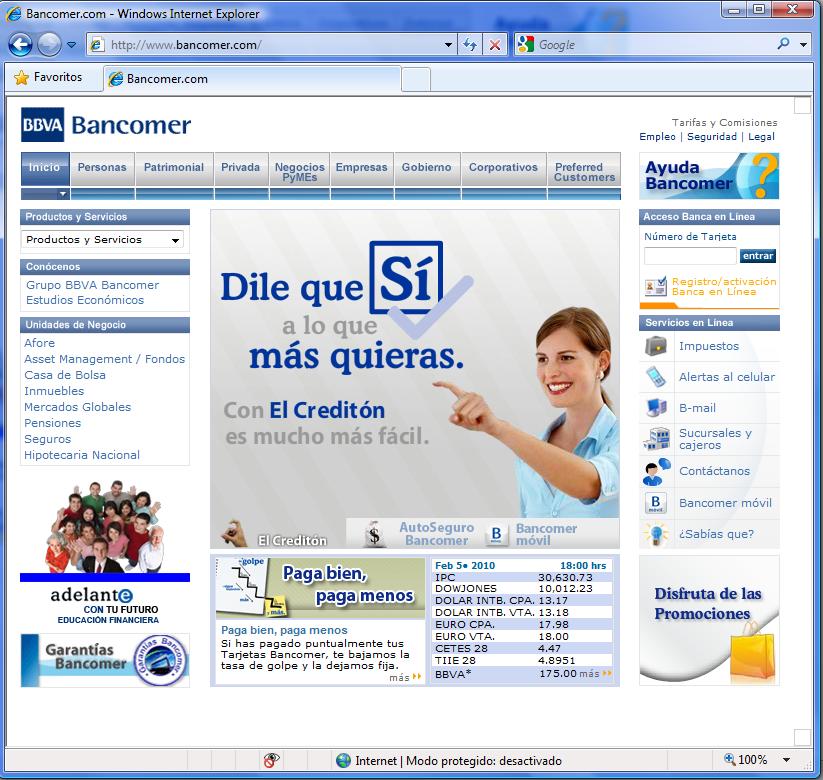Viewport: 823px width, 780px height.
Task: Open Casa de Bolsa link
Action: (x=65, y=375)
